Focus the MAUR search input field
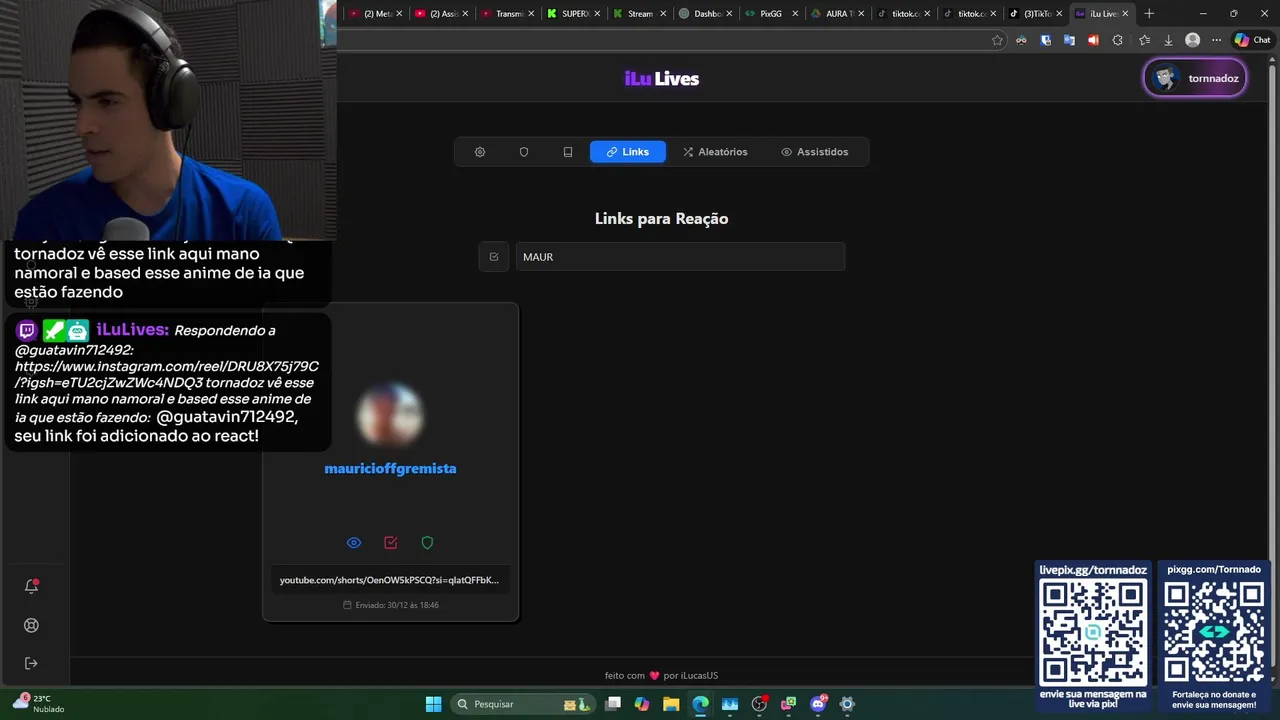This screenshot has height=720, width=1280. click(x=680, y=257)
